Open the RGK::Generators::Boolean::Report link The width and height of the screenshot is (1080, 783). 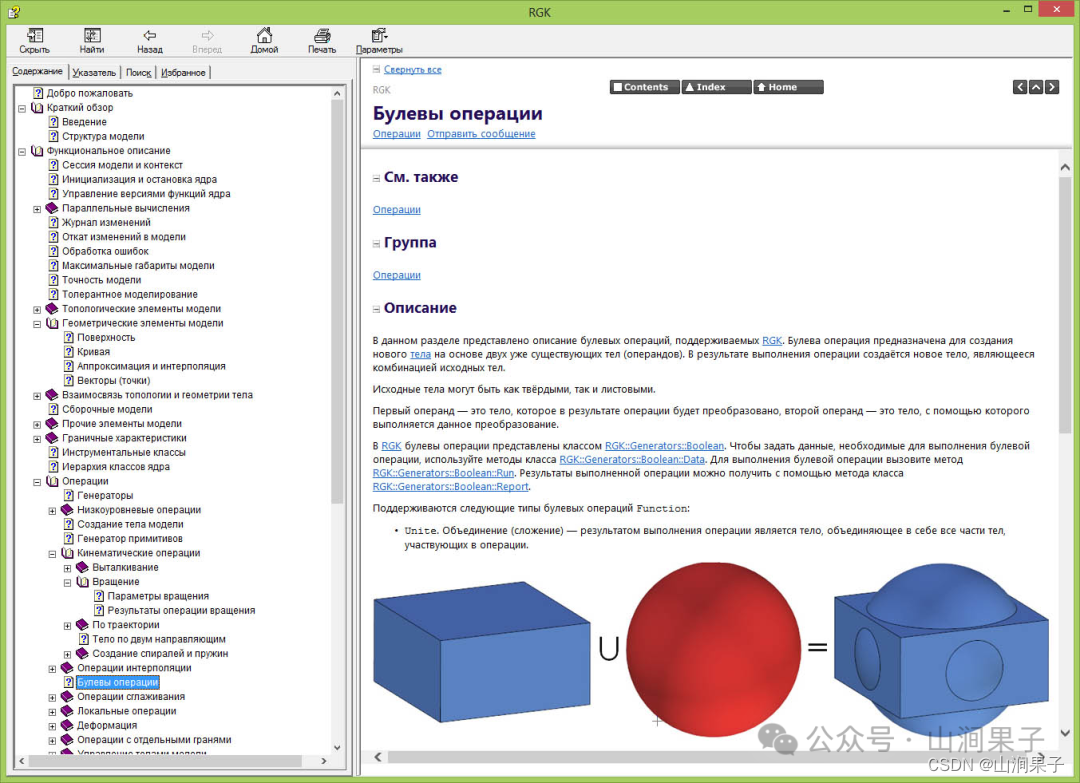[450, 486]
